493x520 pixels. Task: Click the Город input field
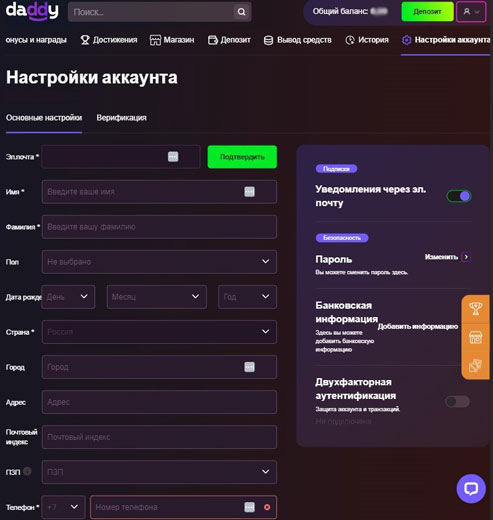[x=159, y=367]
